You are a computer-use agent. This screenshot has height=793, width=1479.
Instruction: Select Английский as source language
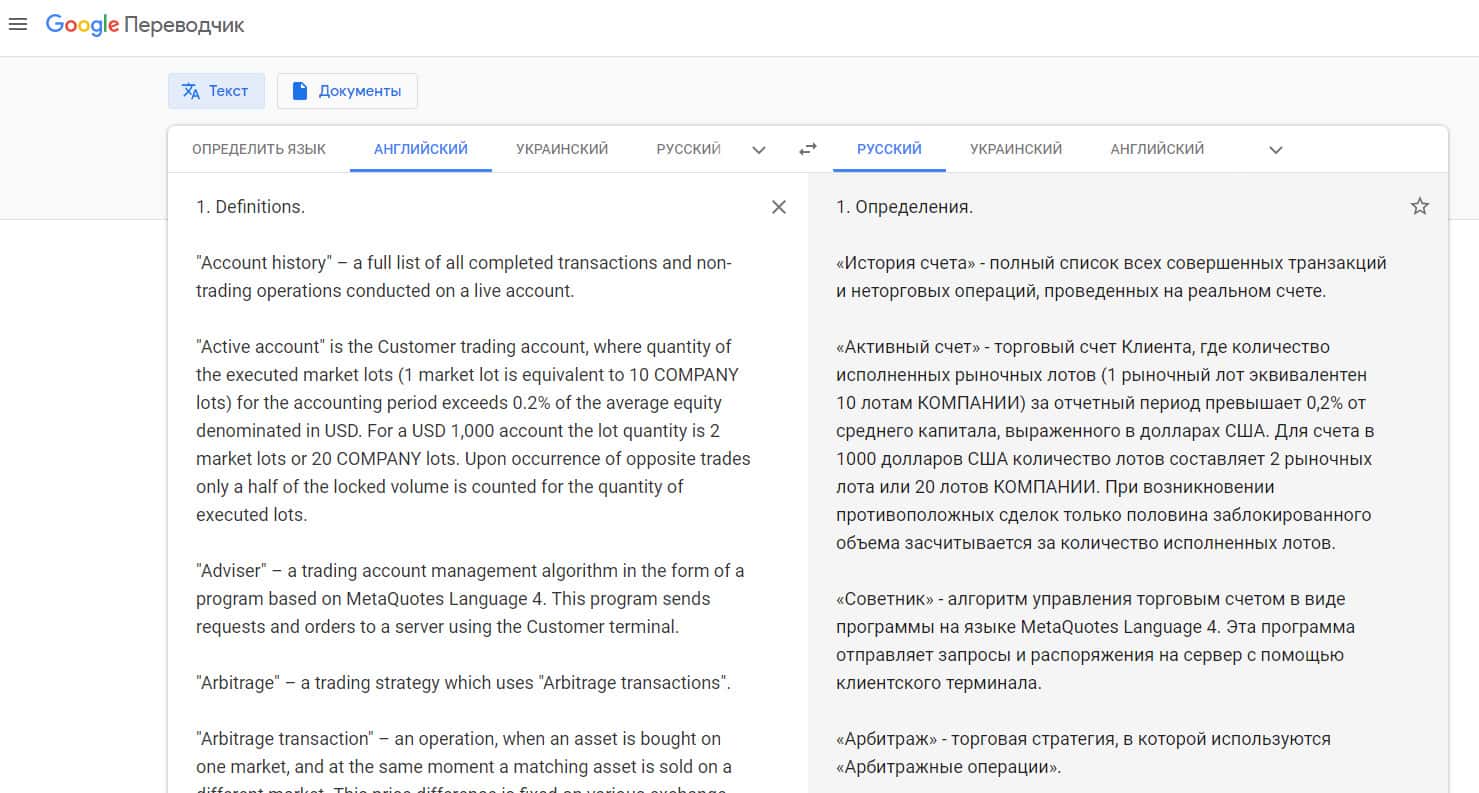(421, 149)
